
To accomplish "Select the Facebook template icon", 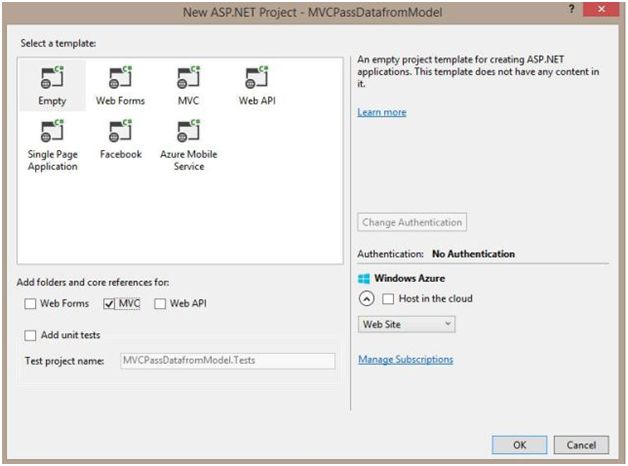I will pos(120,131).
